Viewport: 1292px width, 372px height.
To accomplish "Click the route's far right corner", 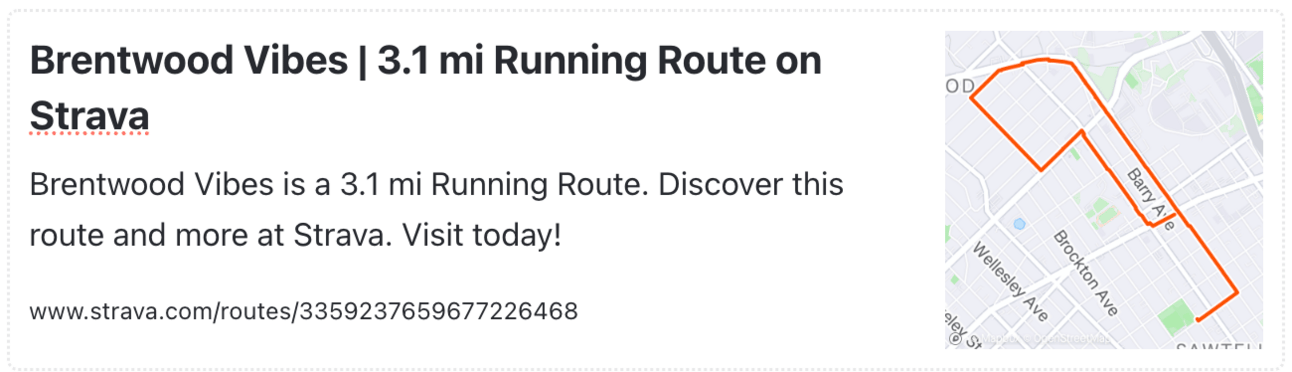I will click(1237, 293).
